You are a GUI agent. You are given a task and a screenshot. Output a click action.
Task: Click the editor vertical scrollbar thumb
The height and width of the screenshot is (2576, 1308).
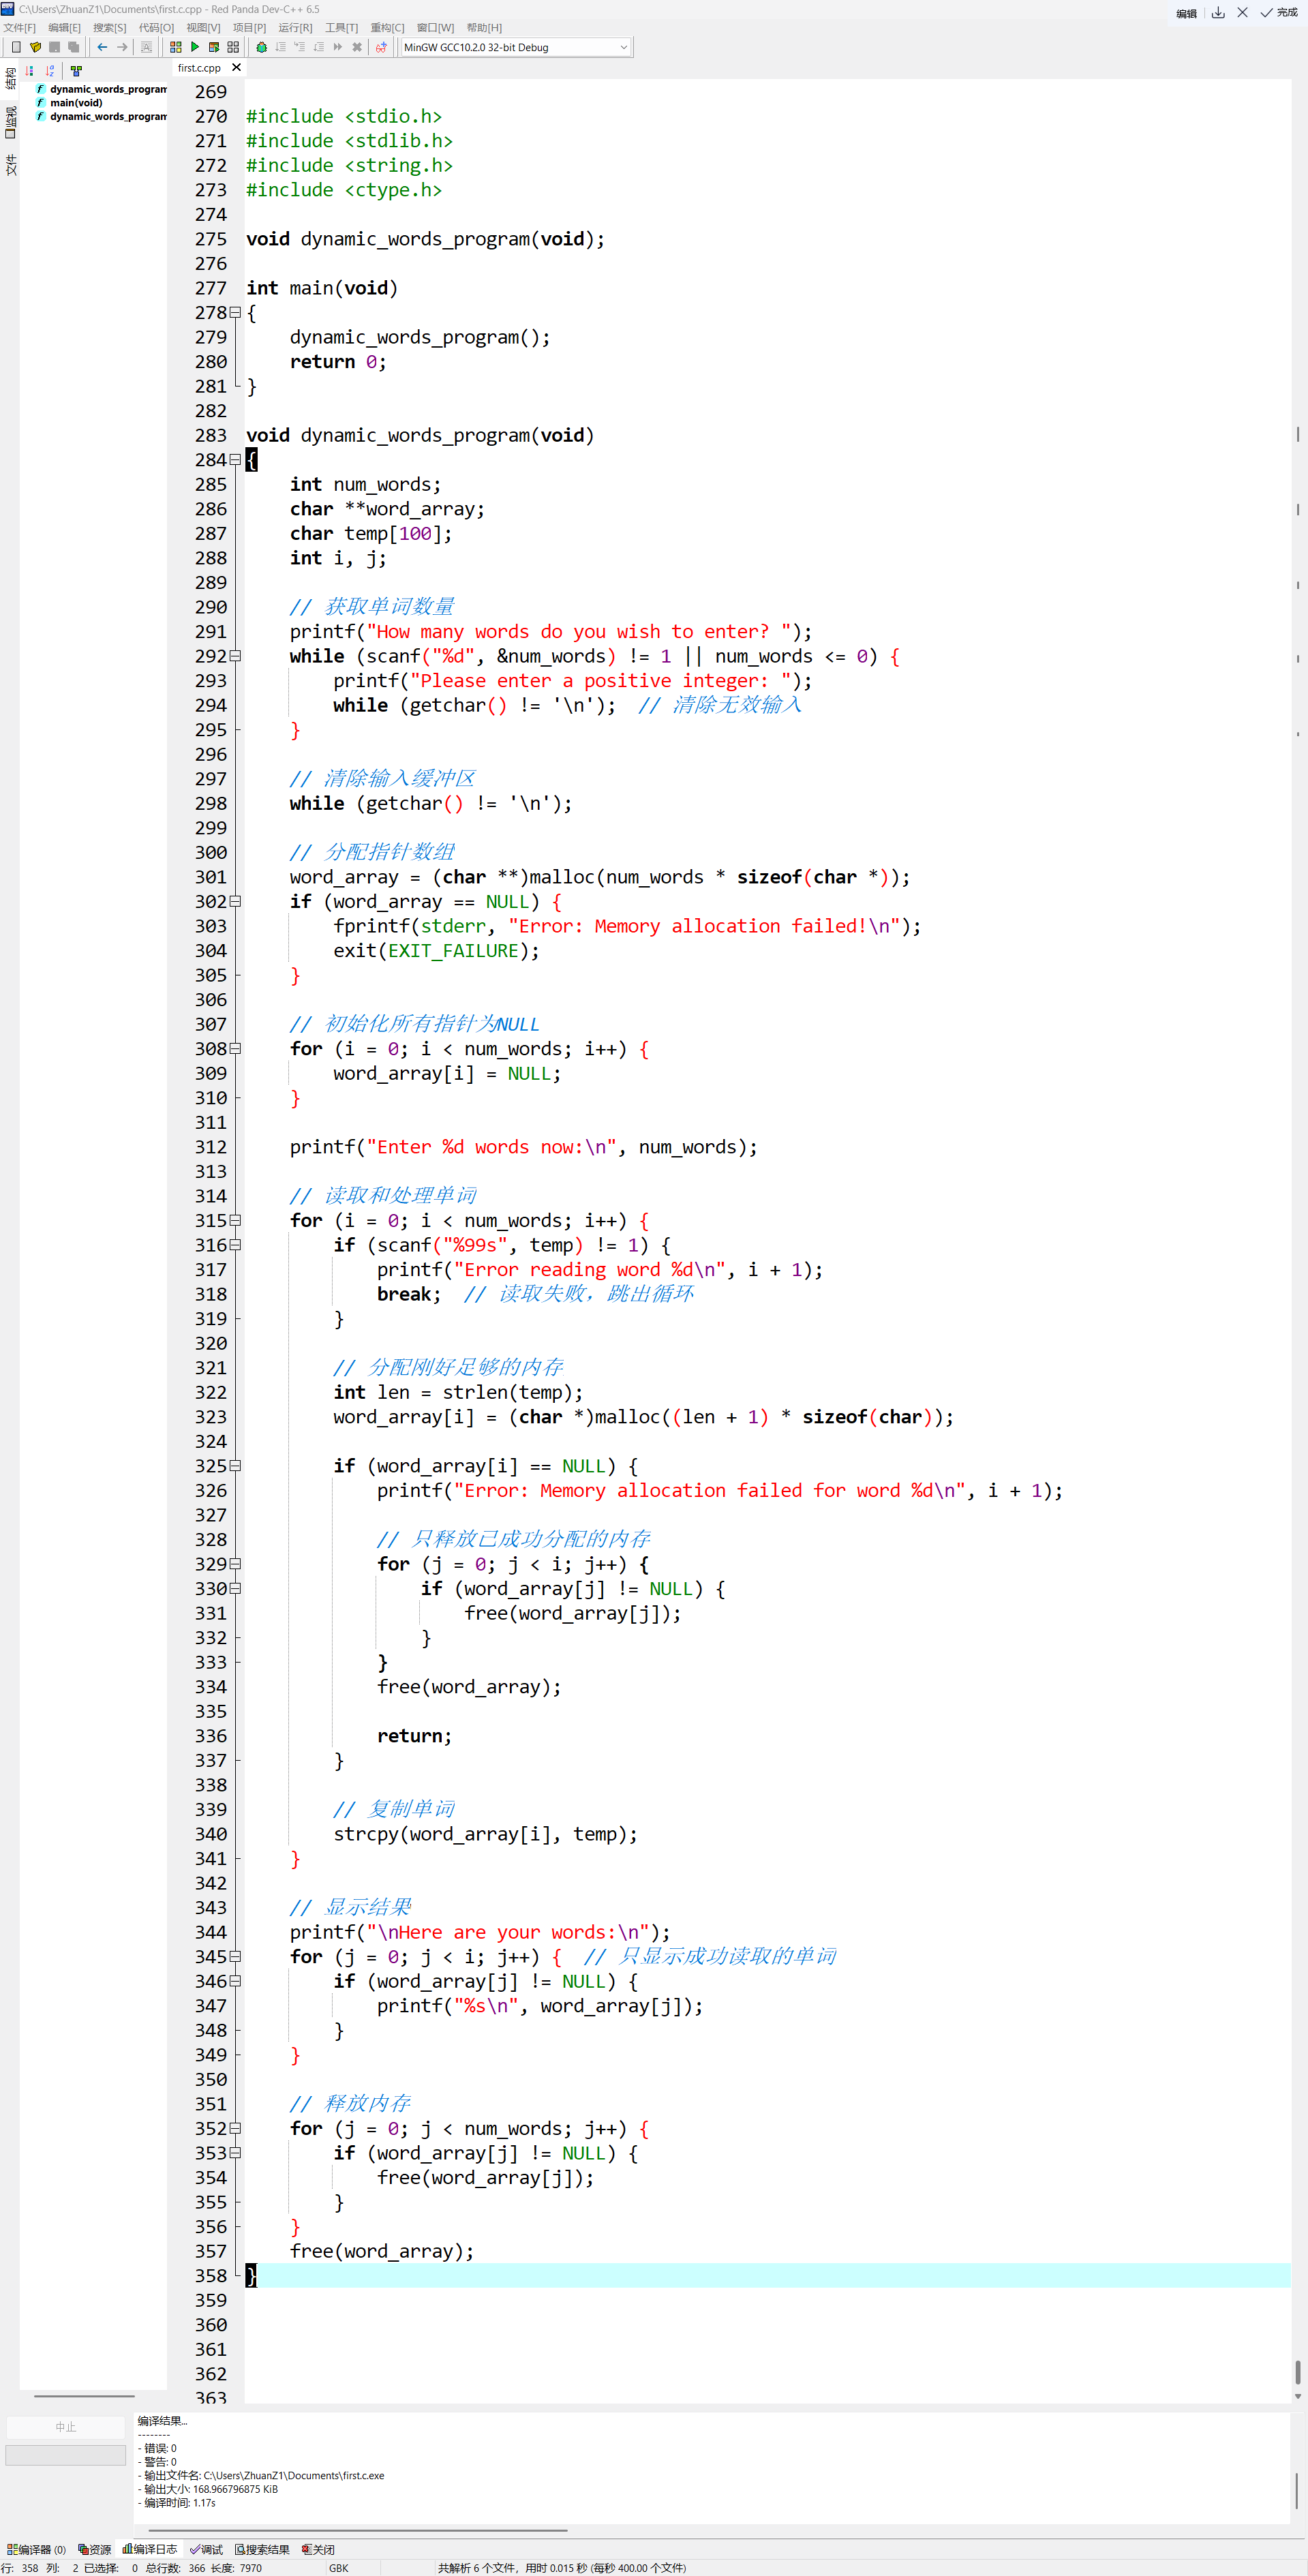click(1298, 2372)
